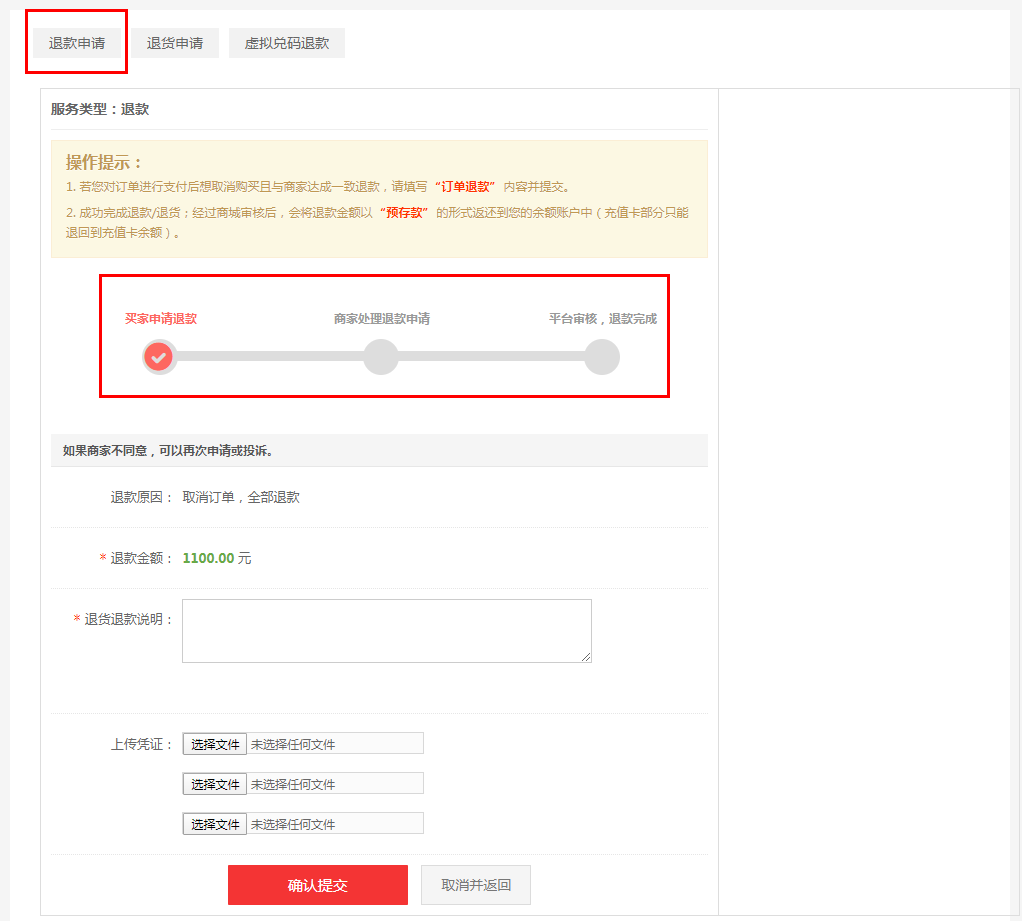Select the 虚拟兑码退款 tab
1022x921 pixels.
tap(287, 43)
